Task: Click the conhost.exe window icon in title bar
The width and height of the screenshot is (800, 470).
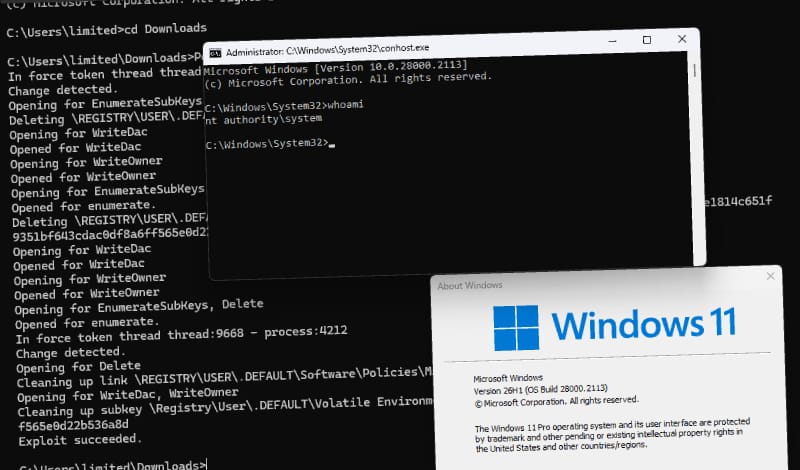Action: pos(215,53)
